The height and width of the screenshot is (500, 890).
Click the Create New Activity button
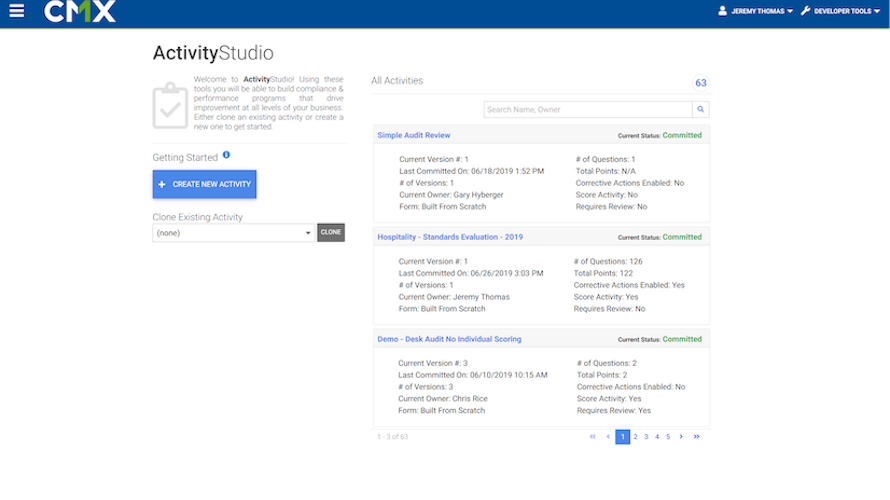point(204,185)
